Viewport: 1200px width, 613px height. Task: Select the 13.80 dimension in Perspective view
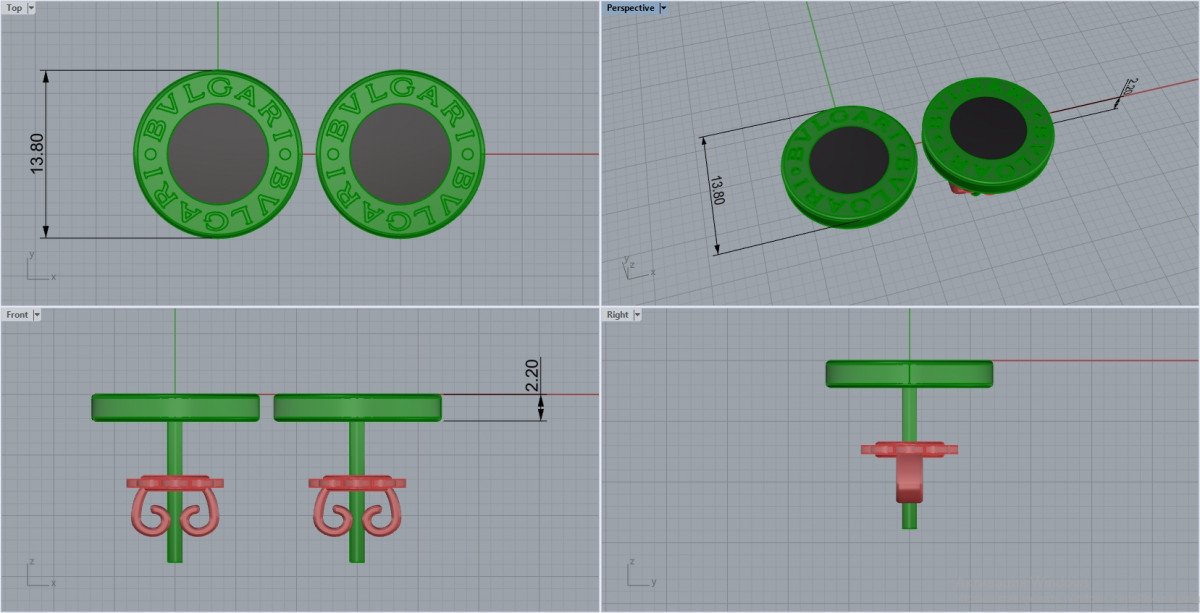[716, 189]
